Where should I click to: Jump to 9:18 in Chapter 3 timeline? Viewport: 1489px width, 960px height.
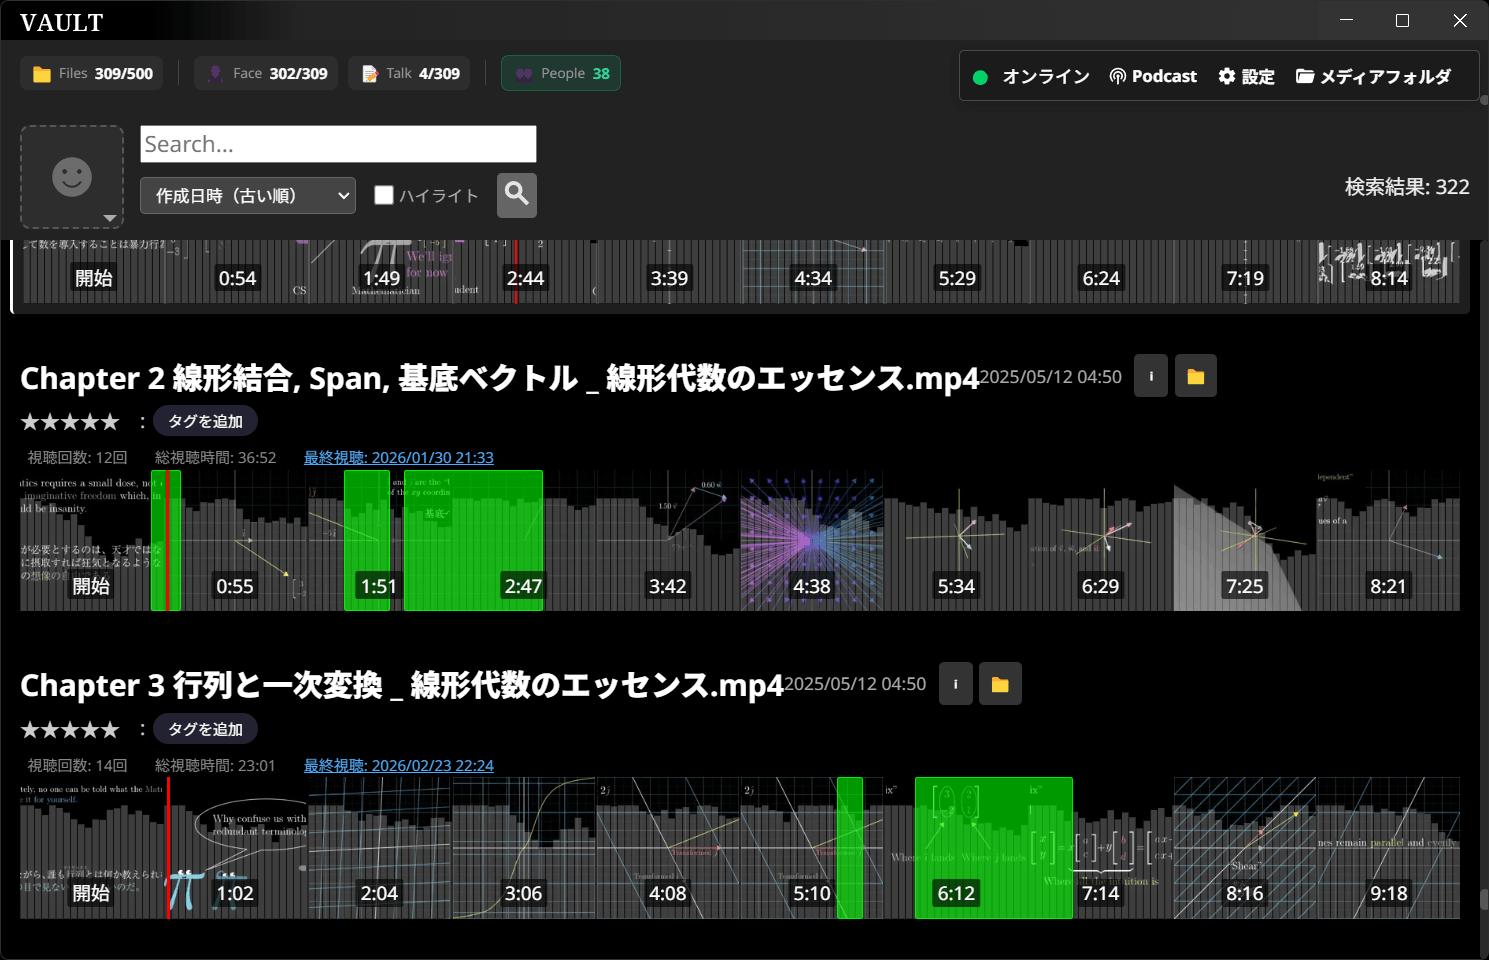click(1389, 893)
